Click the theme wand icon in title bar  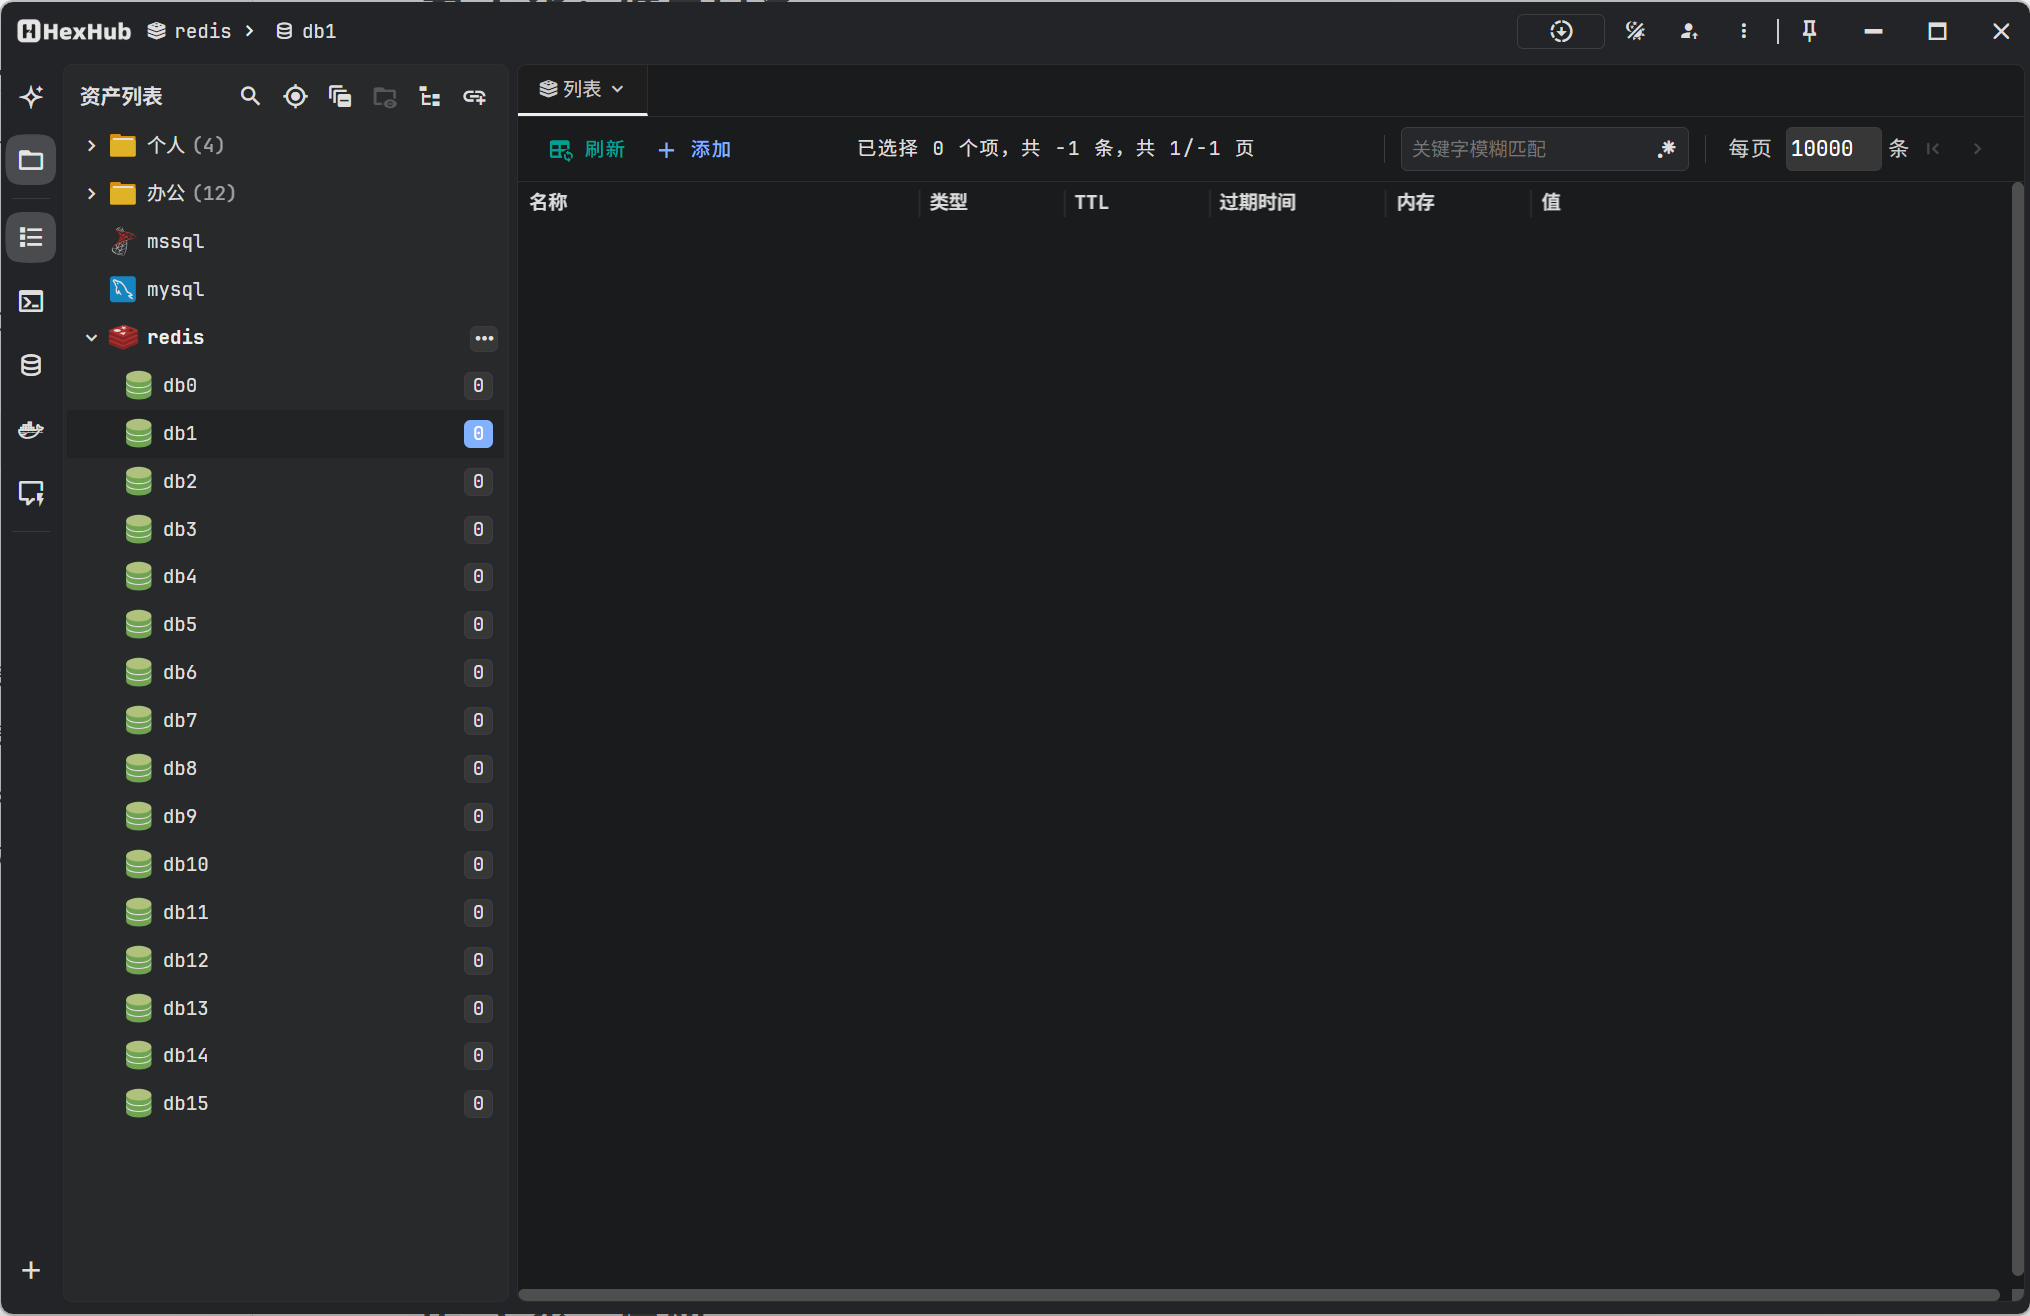tap(1635, 31)
